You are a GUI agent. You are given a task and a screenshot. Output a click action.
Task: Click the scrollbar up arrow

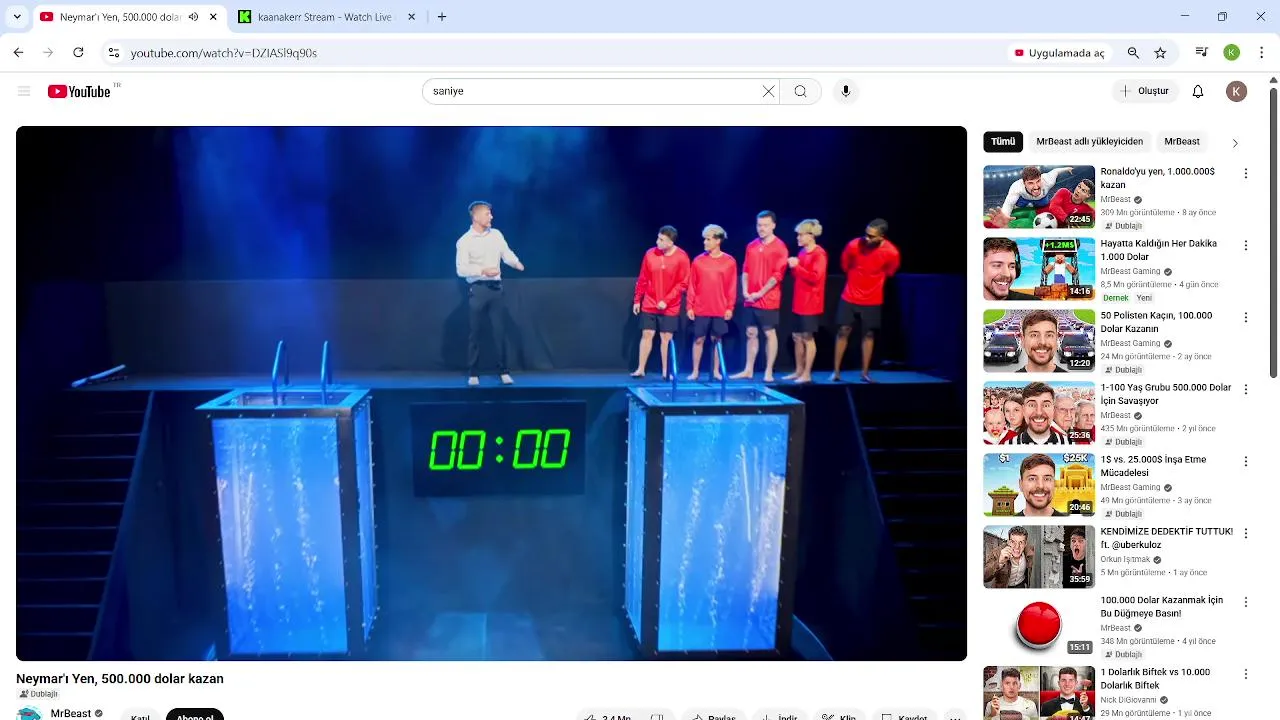point(1273,79)
